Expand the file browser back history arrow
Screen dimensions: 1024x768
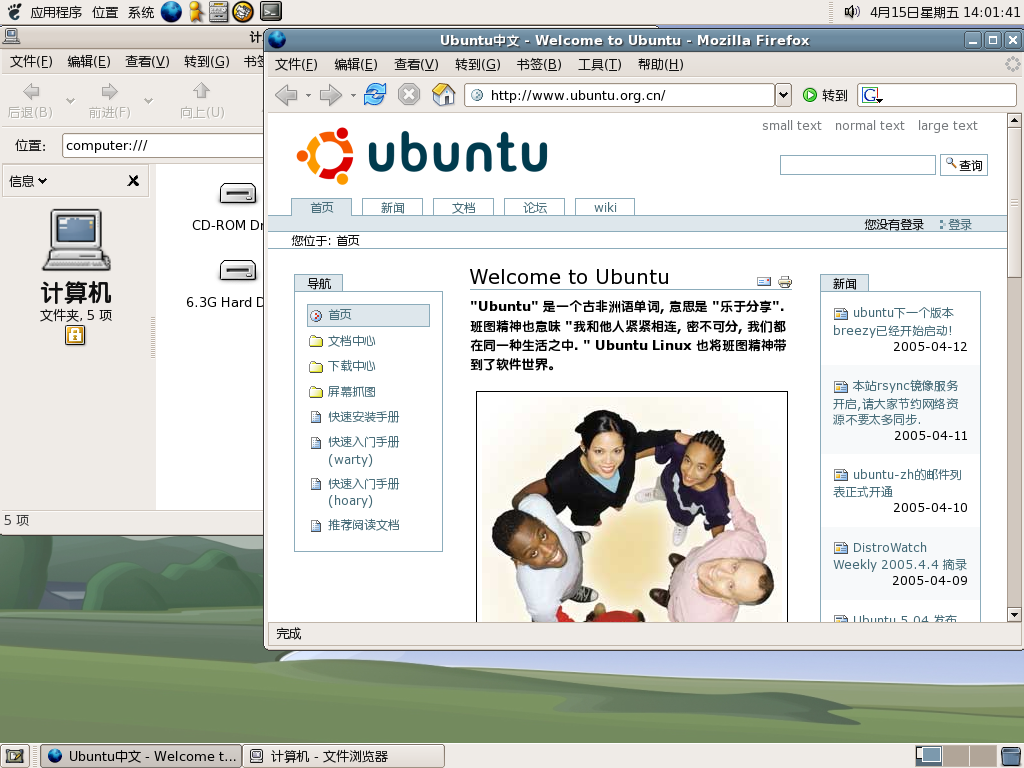click(x=71, y=101)
